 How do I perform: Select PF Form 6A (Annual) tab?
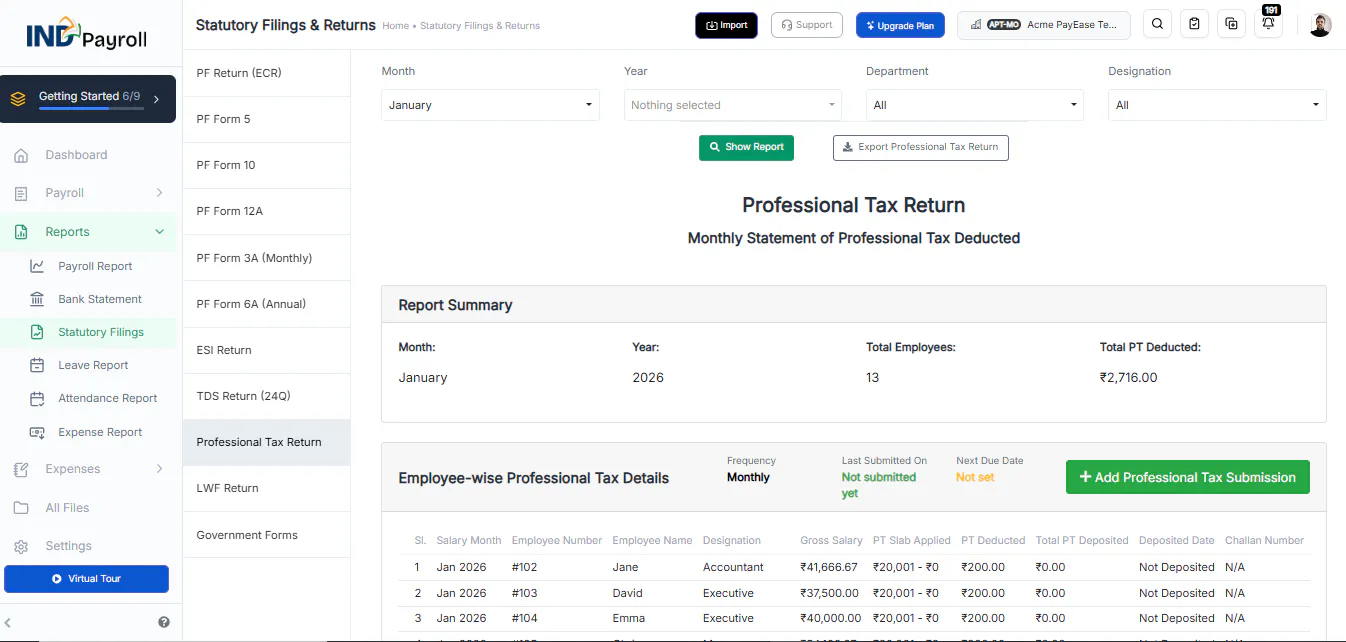tap(266, 304)
